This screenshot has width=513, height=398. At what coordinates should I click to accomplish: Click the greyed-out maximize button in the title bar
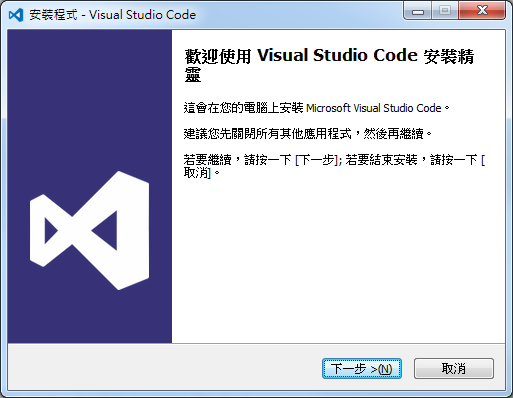[x=445, y=11]
